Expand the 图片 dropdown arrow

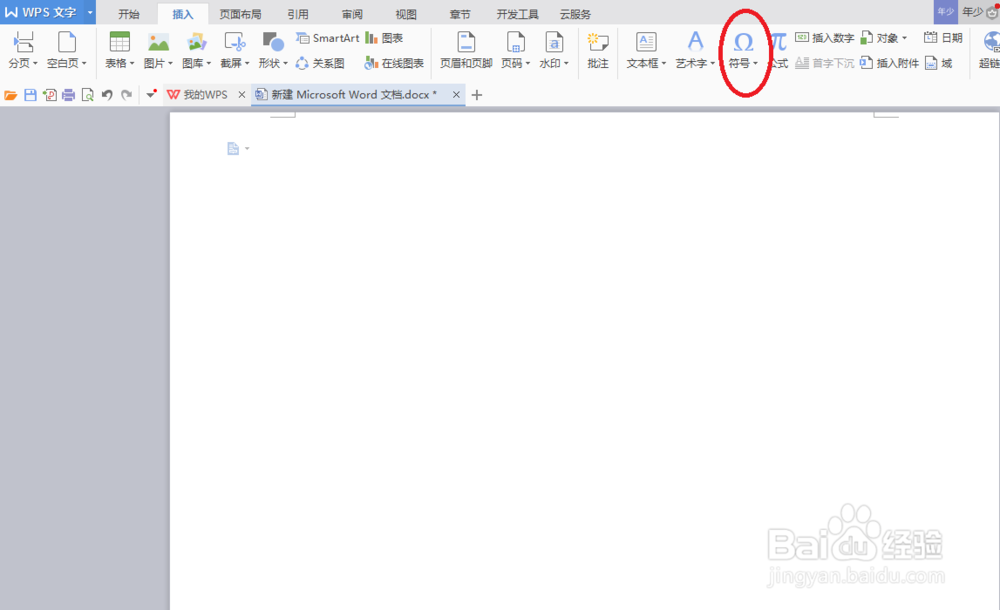coord(170,63)
